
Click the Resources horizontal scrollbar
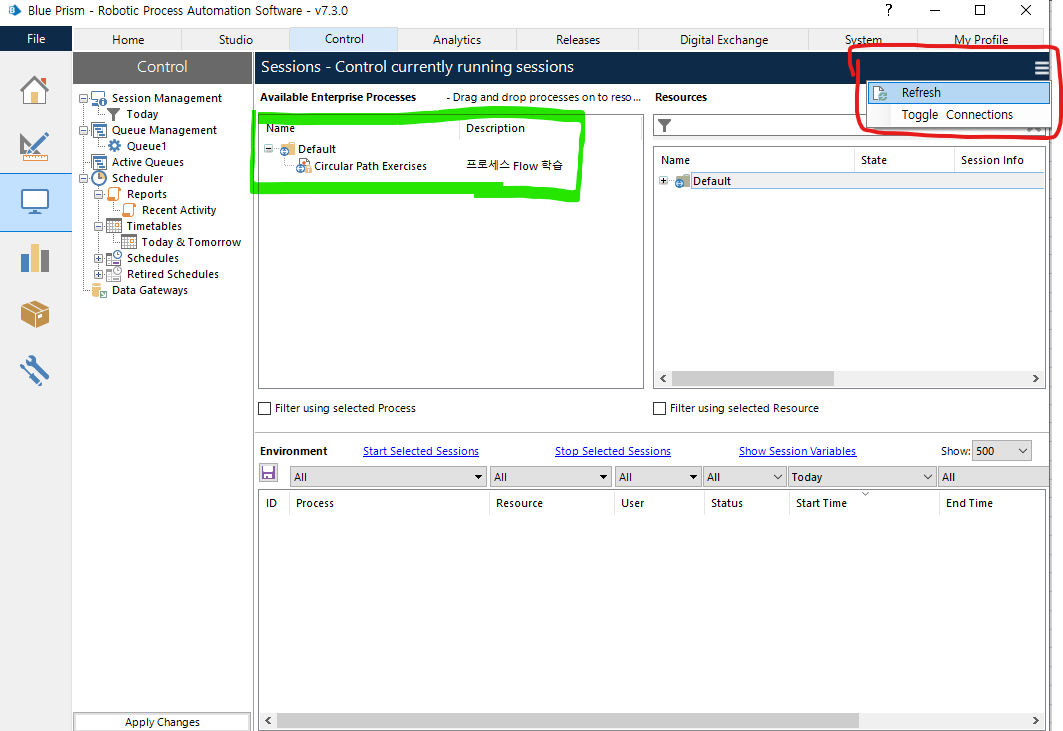tap(849, 378)
